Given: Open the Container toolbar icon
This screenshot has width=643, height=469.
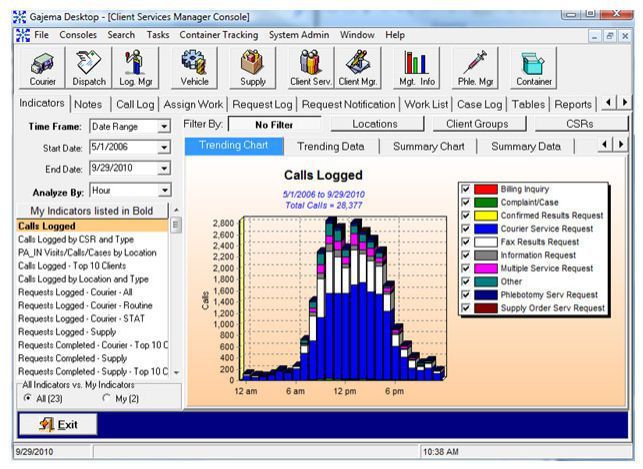Looking at the screenshot, I should click(x=534, y=68).
